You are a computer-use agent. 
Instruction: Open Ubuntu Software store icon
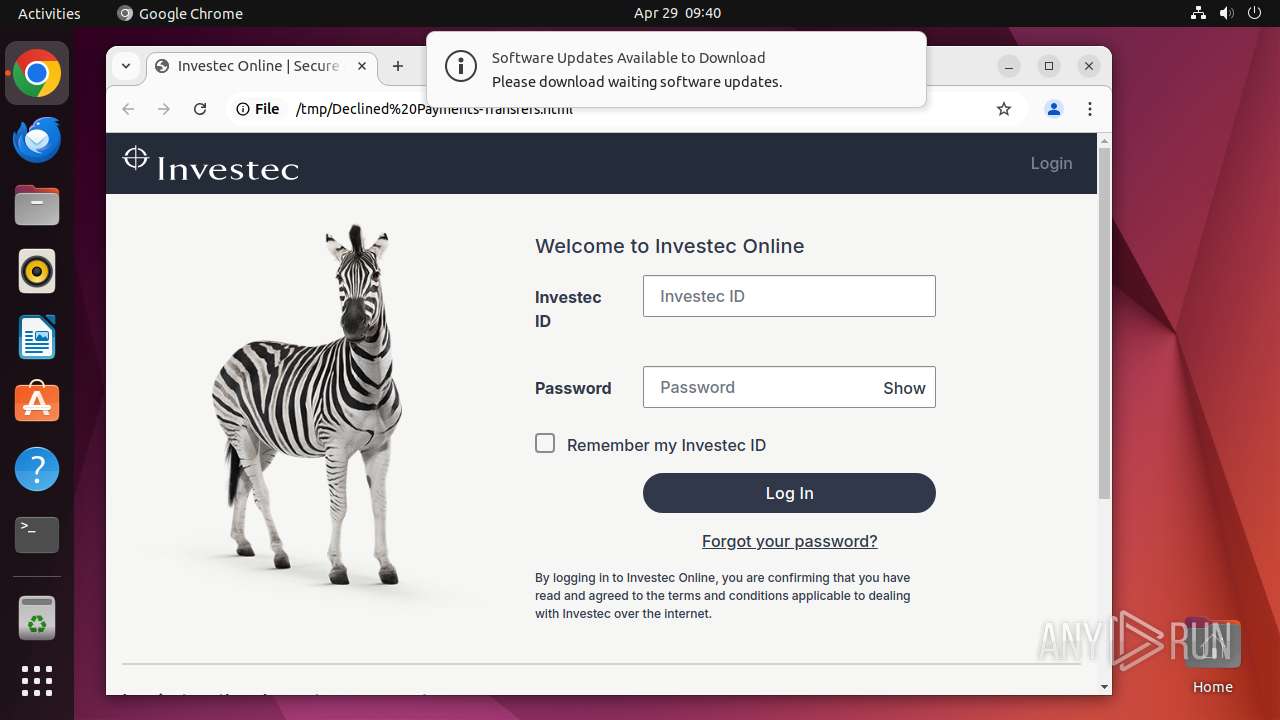(x=37, y=402)
